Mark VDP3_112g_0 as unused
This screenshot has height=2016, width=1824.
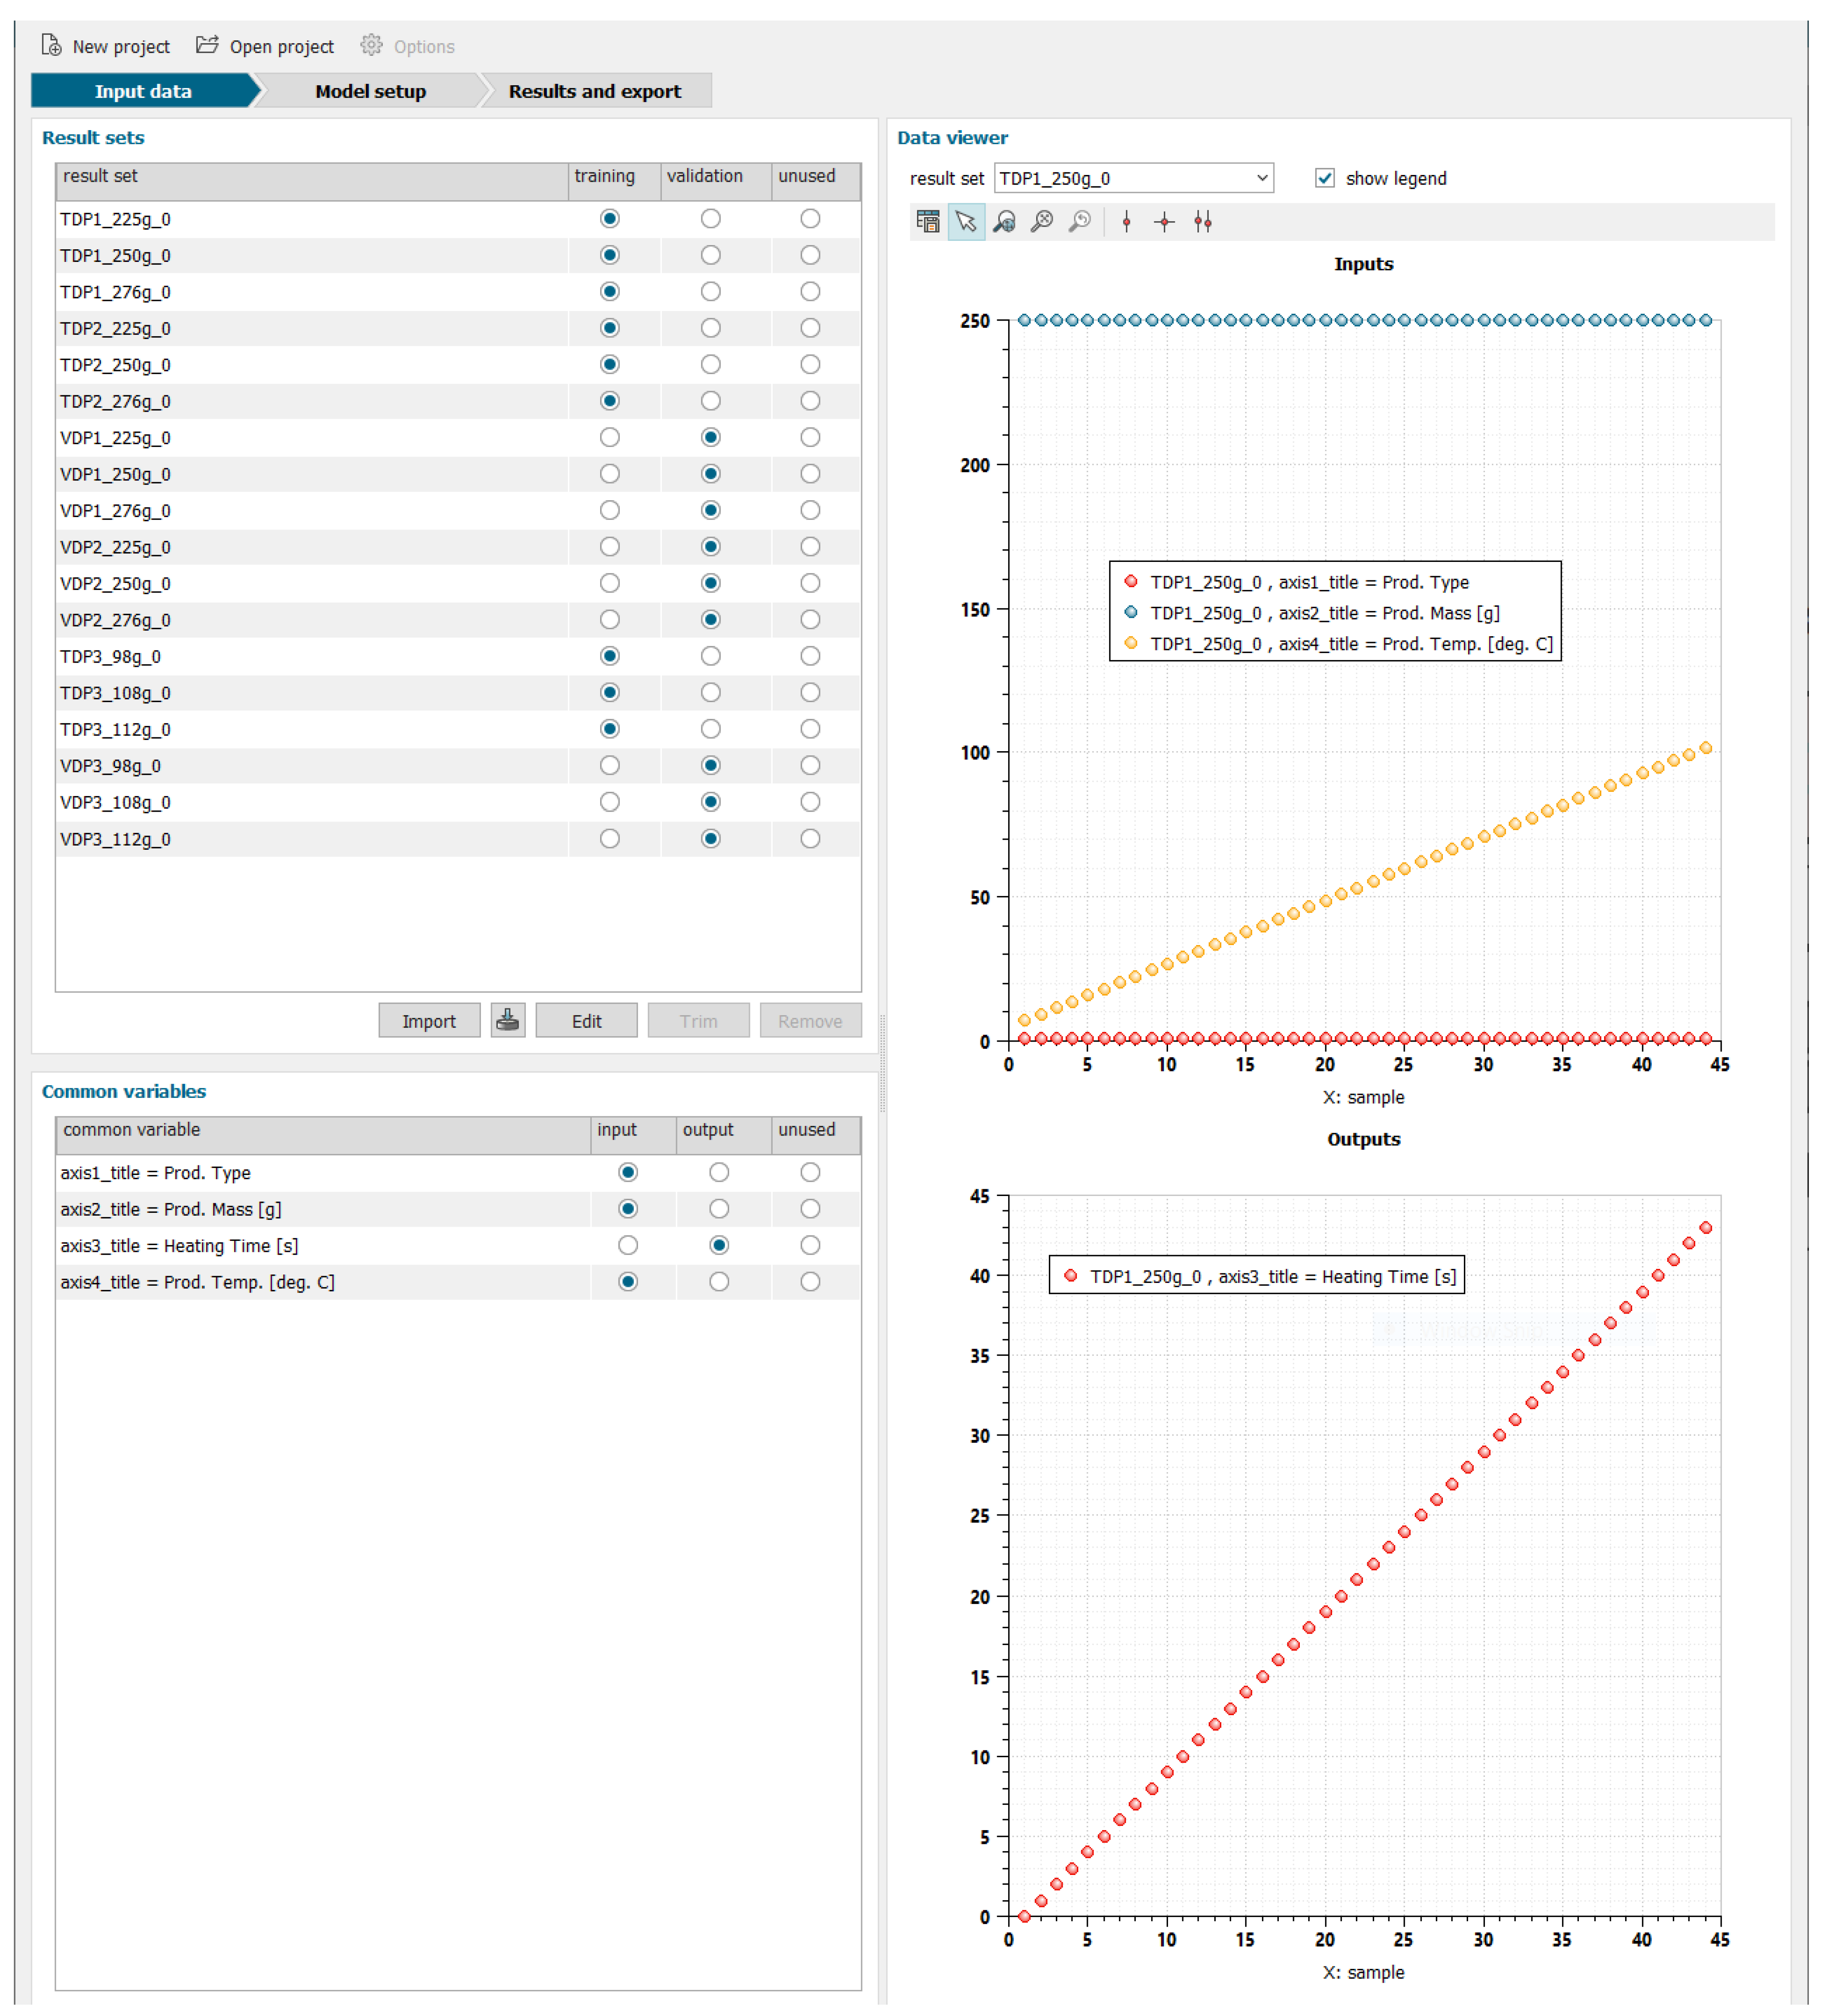(x=809, y=838)
